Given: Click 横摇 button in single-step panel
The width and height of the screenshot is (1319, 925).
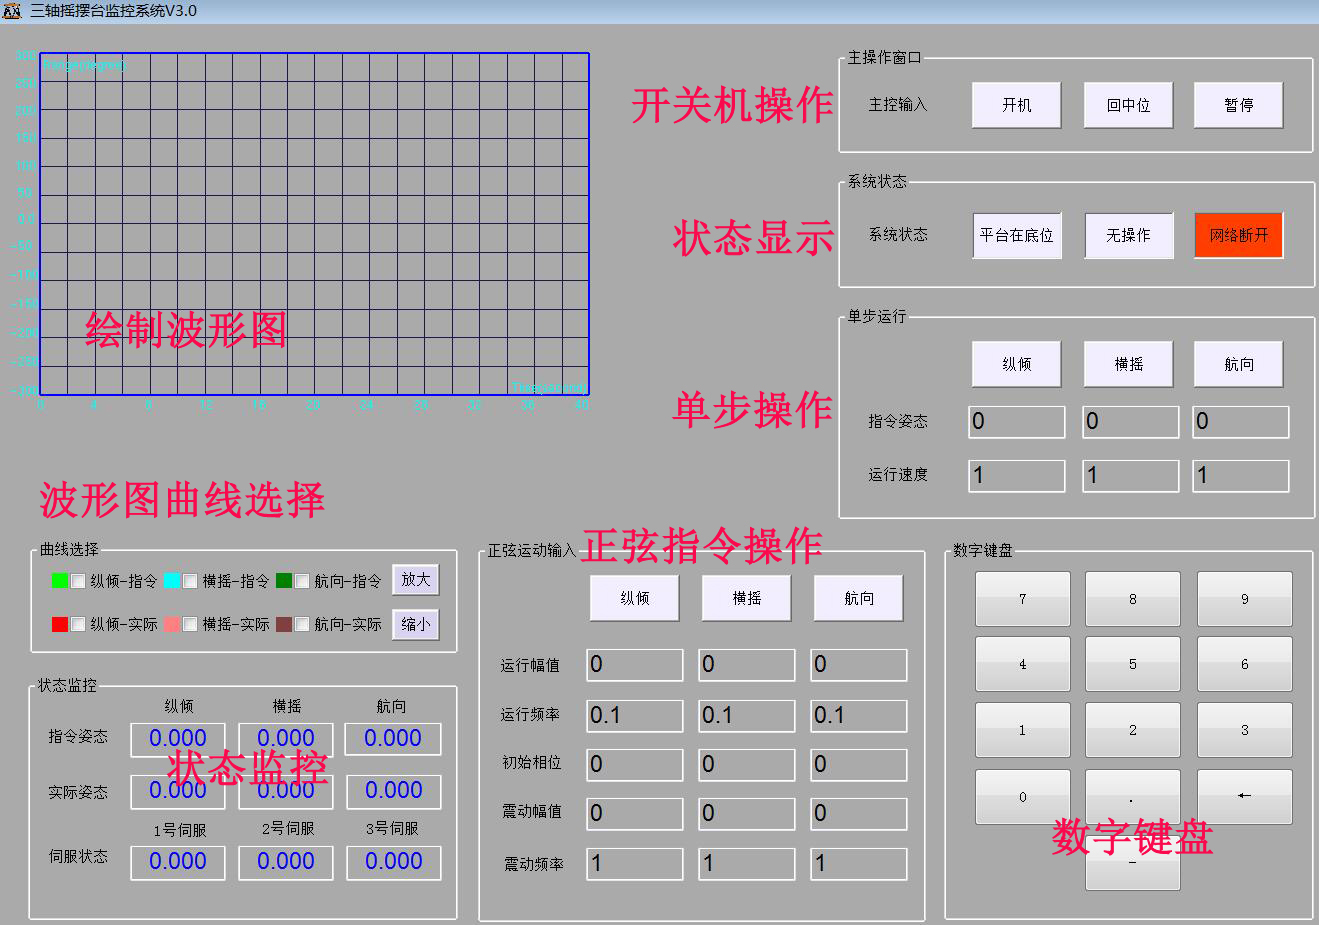Looking at the screenshot, I should pos(1128,364).
